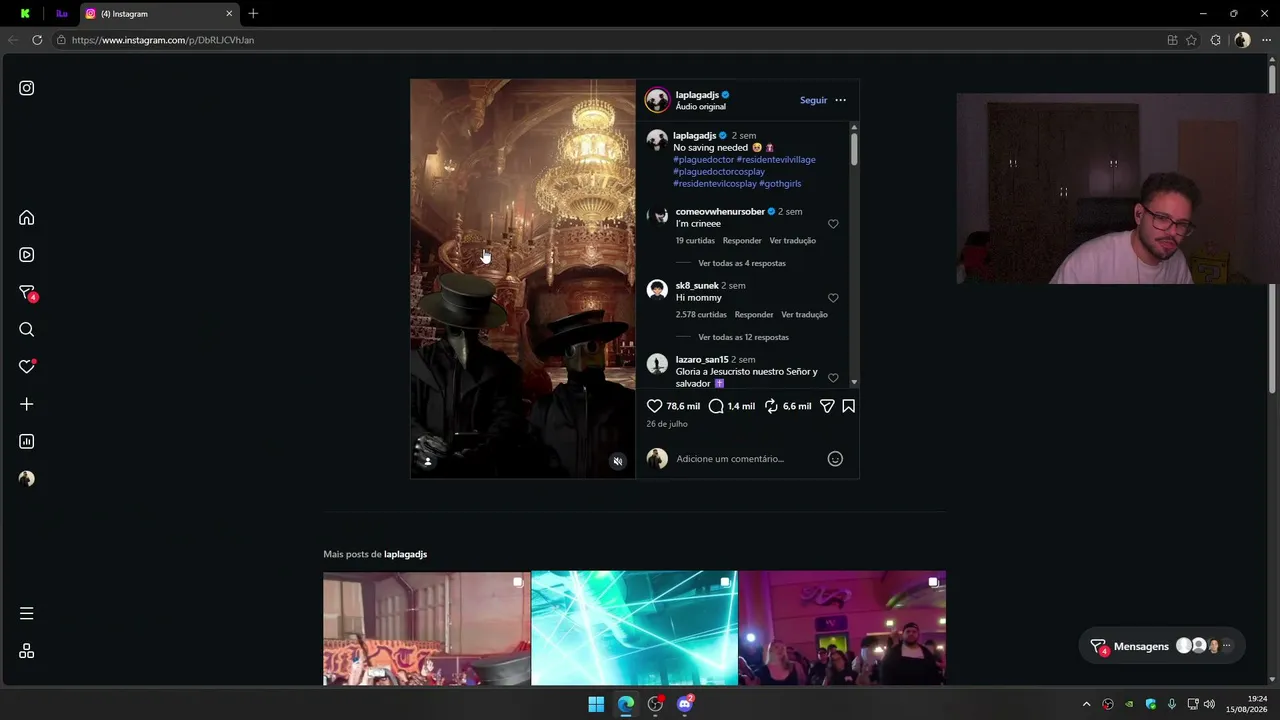Screen dimensions: 1280x720
Task: Click the address bar URL
Action: click(x=163, y=40)
